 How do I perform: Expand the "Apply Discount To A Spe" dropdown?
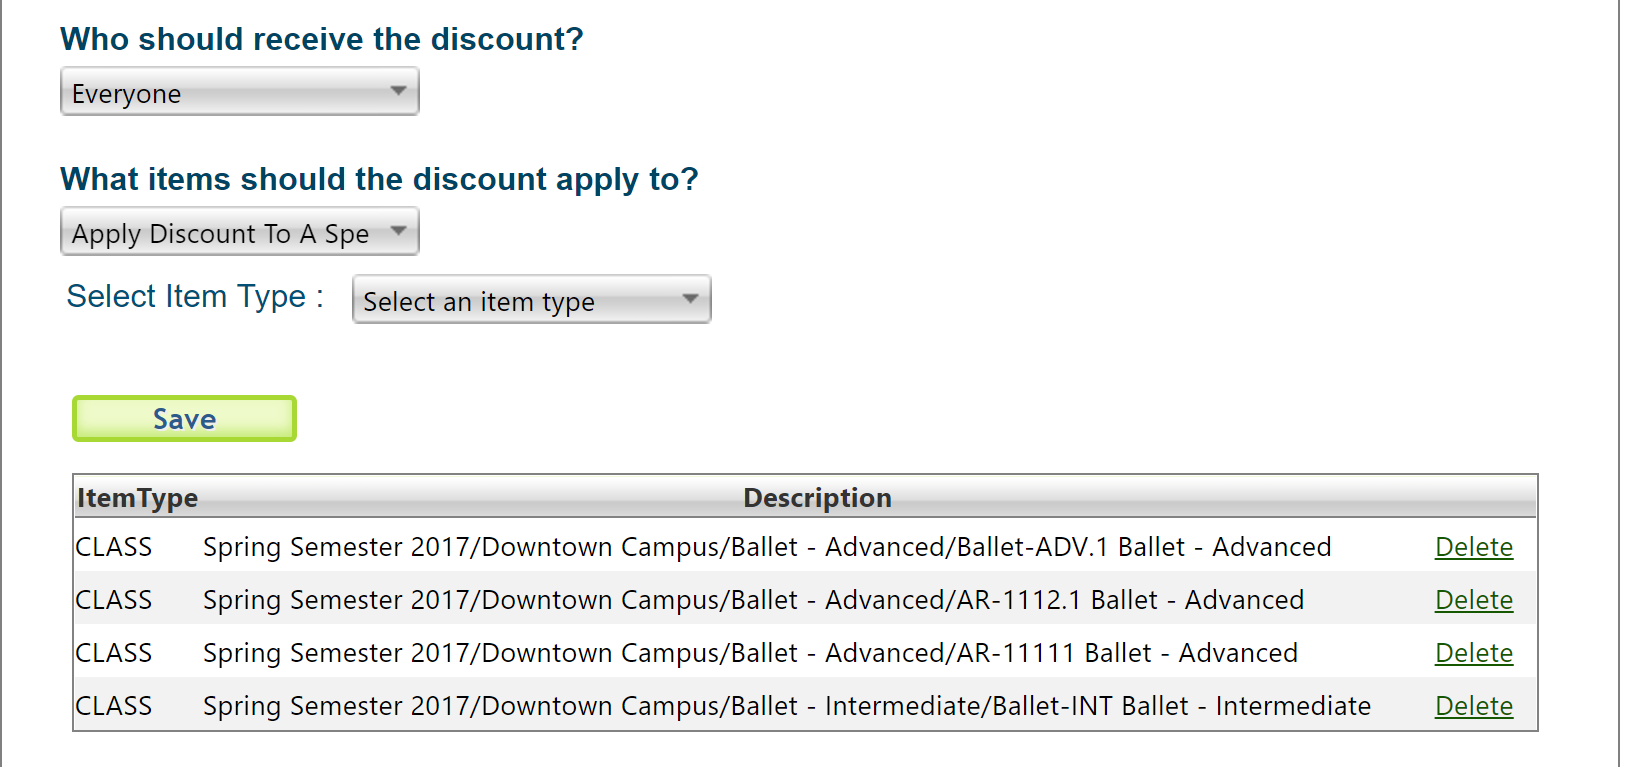(x=239, y=232)
